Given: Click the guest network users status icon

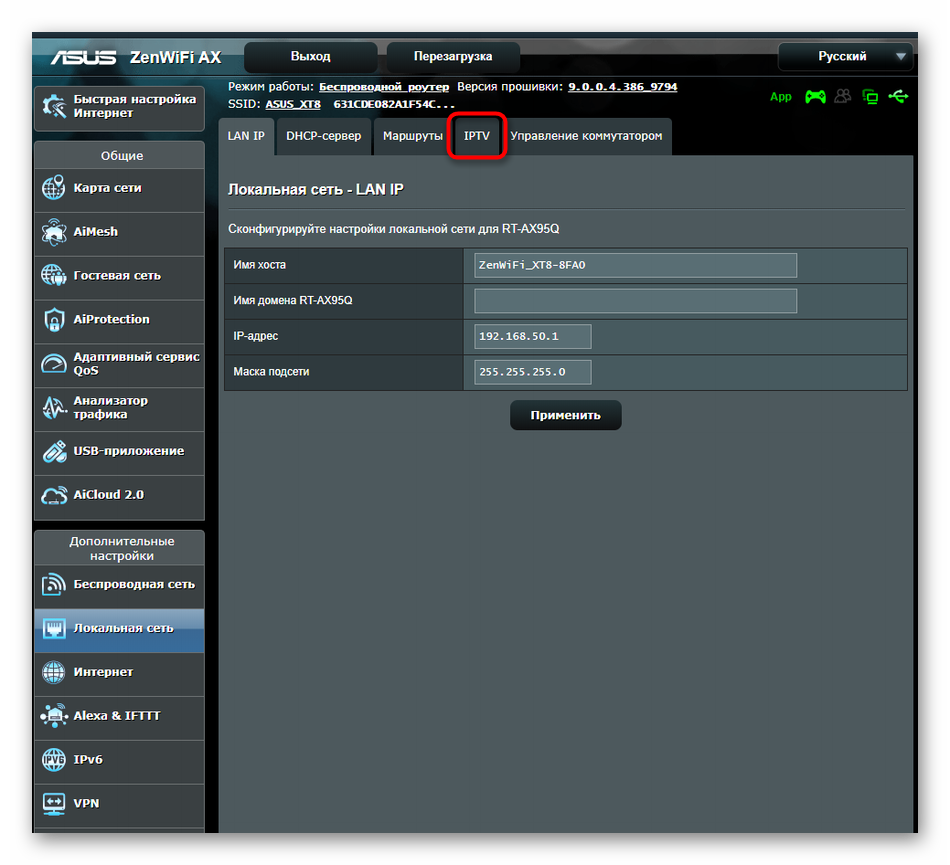Looking at the screenshot, I should coord(843,97).
